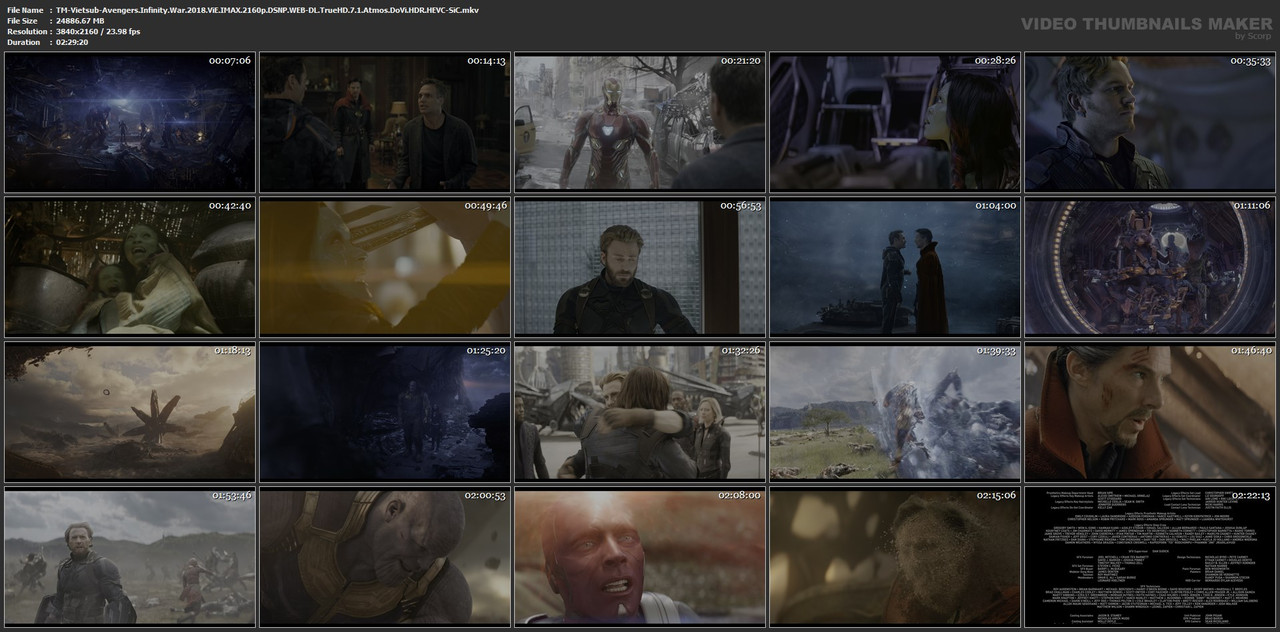
Task: Select the thumbnail at 00:49:46
Action: click(385, 267)
